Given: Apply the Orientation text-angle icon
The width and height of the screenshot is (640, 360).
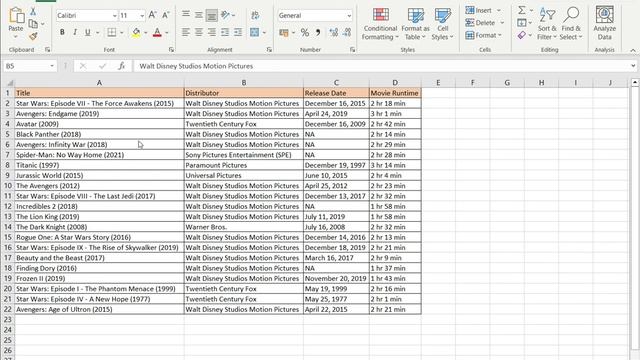Looking at the screenshot, I should click(x=225, y=16).
